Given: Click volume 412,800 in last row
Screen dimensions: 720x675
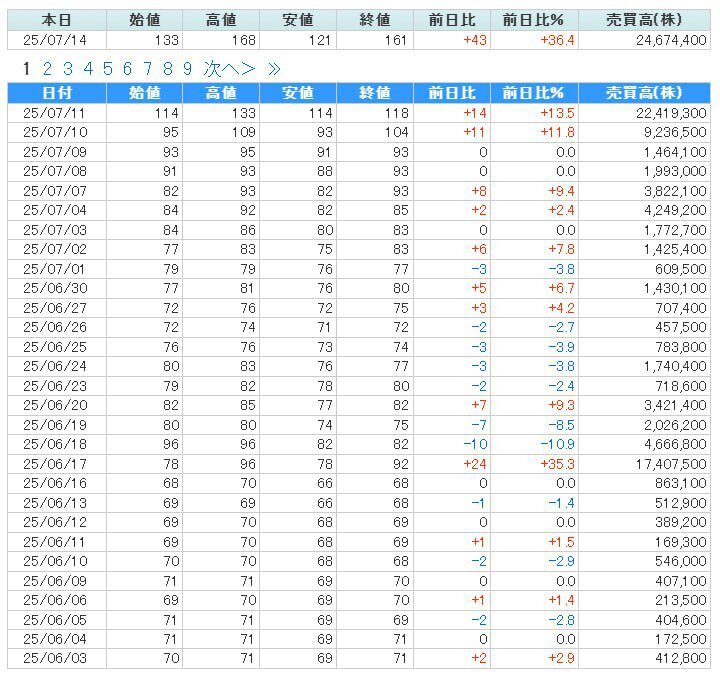Looking at the screenshot, I should (681, 658).
